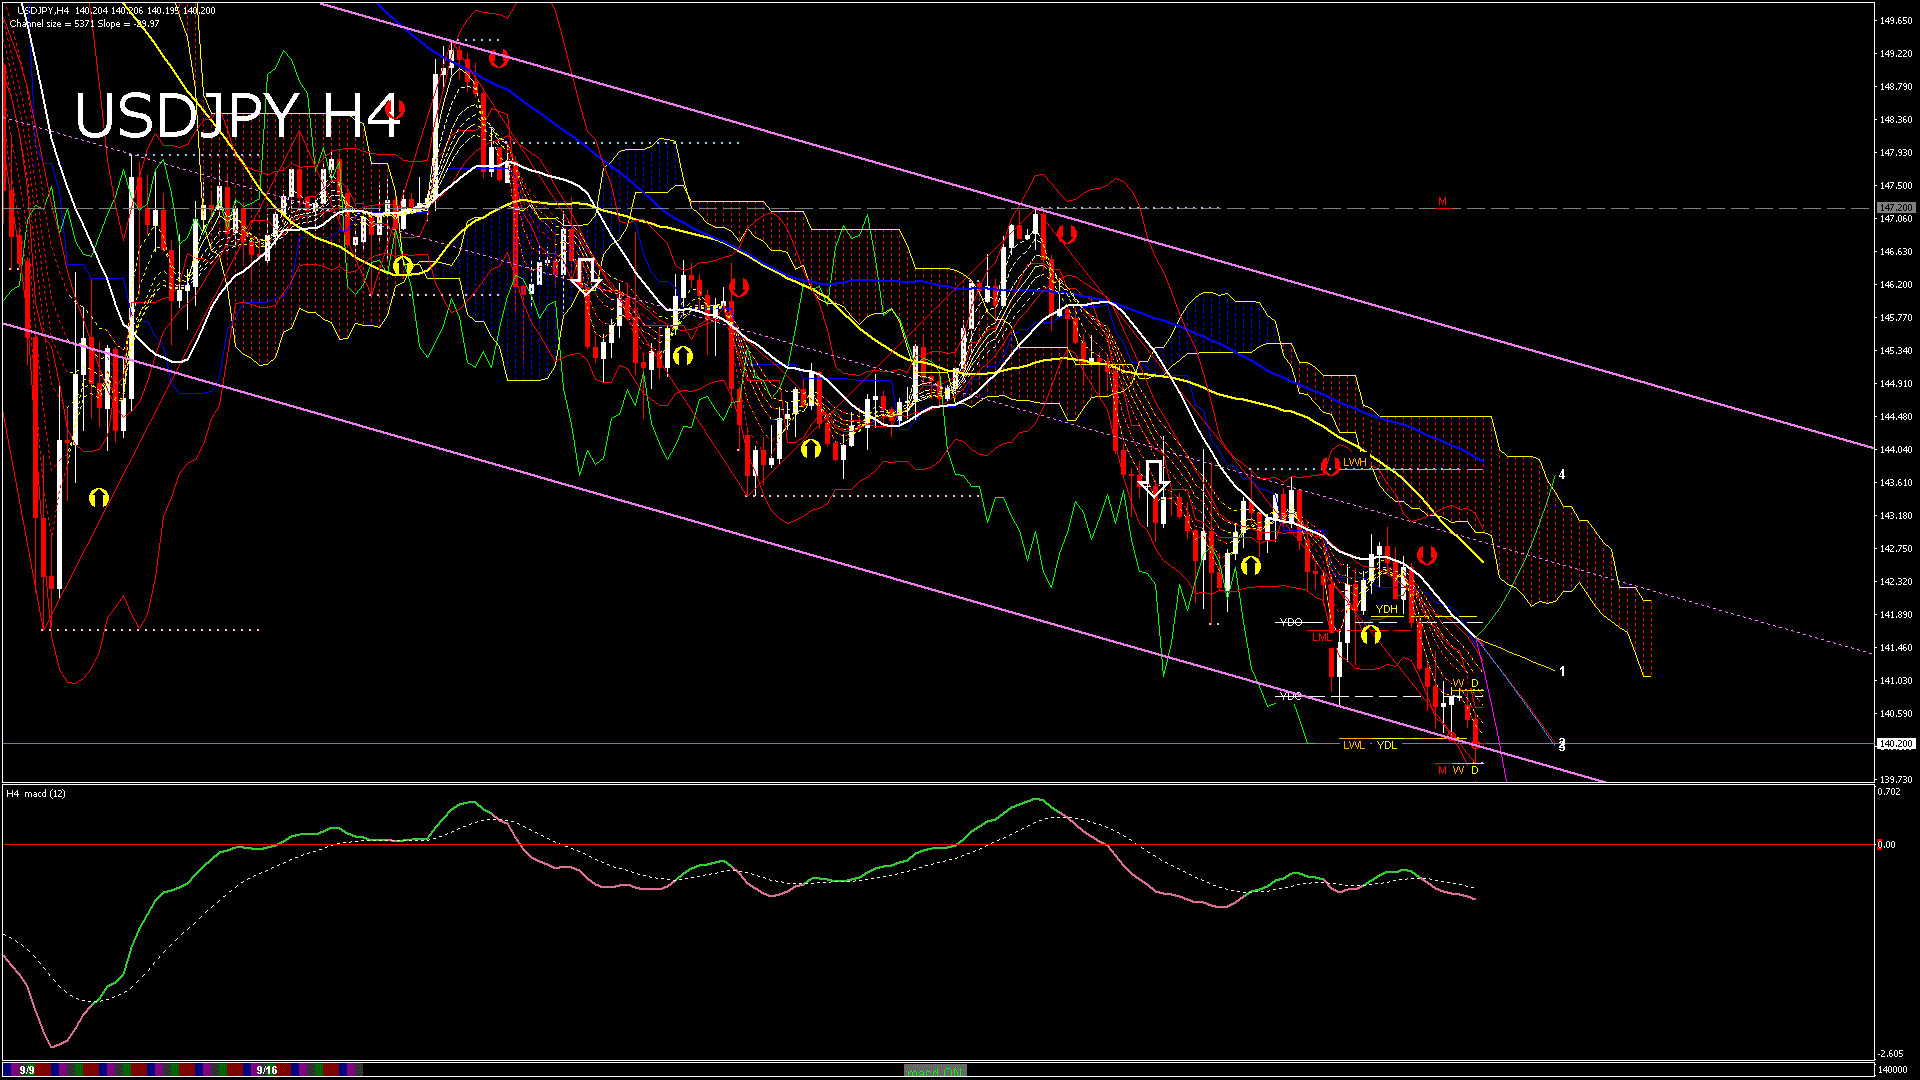Screen dimensions: 1920x1080
Task: Click the 139.730 price axis label
Action: [x=1897, y=780]
